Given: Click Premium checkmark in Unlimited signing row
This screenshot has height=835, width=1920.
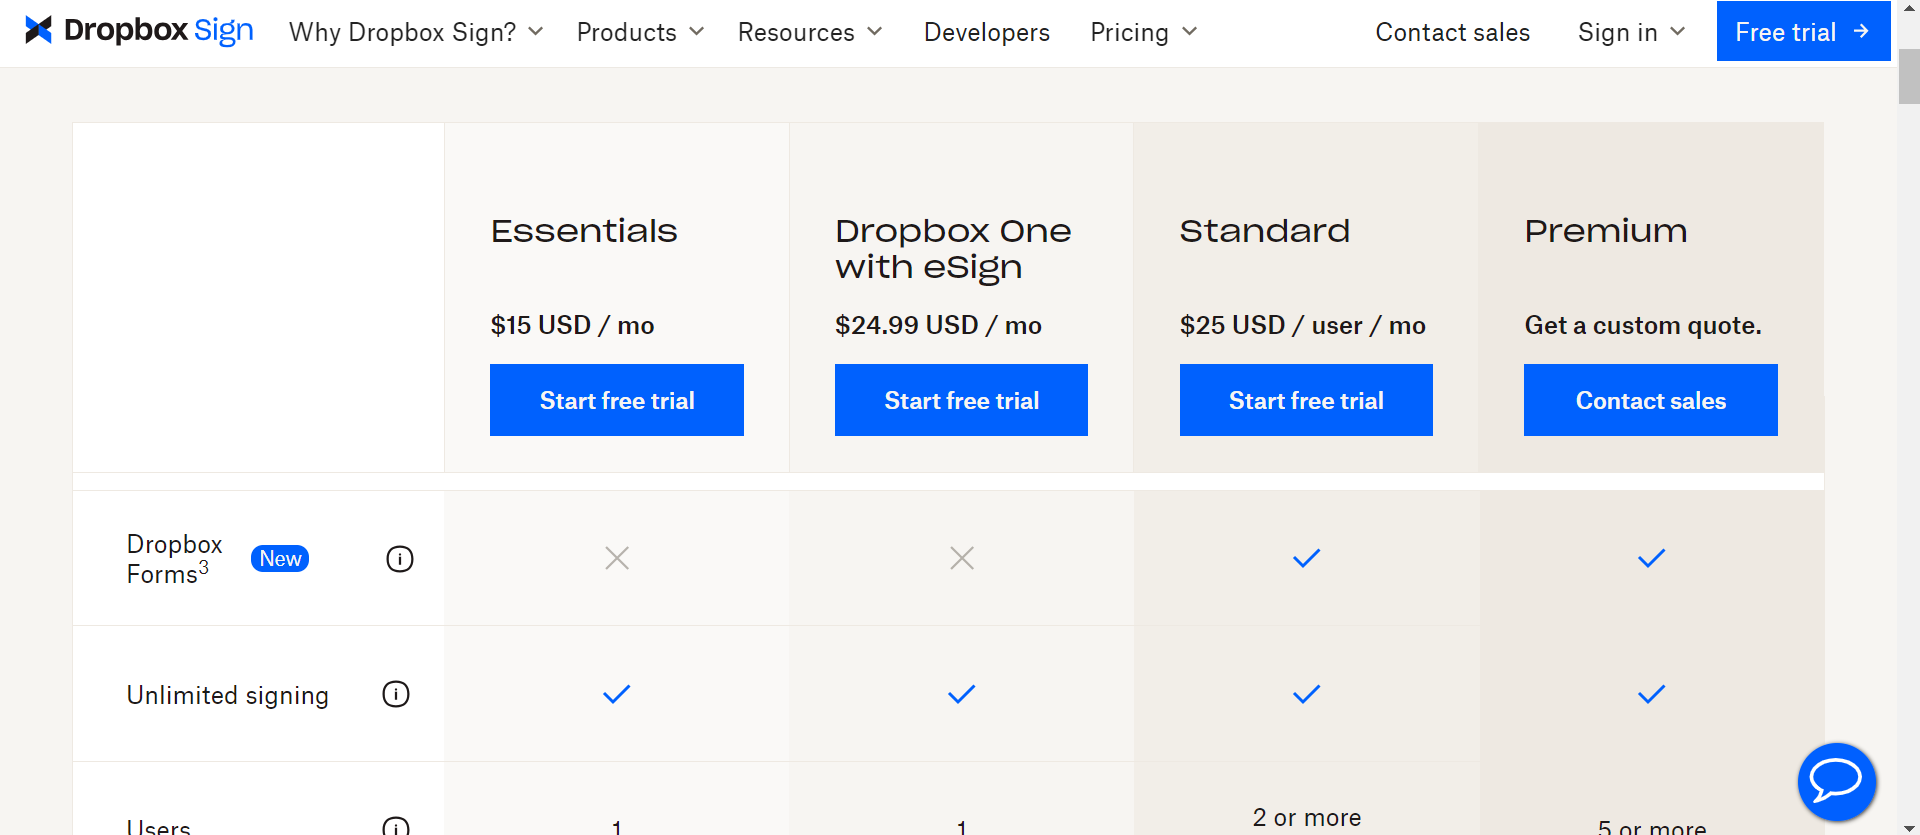Looking at the screenshot, I should 1651,694.
